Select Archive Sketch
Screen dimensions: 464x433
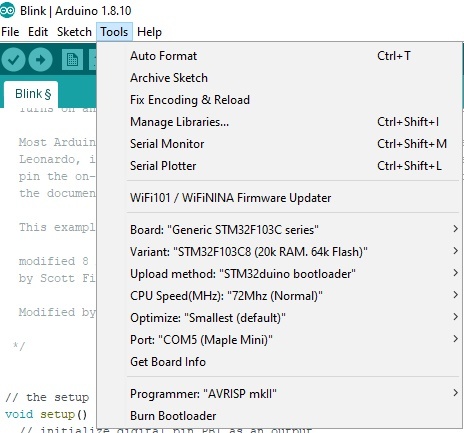point(279,78)
